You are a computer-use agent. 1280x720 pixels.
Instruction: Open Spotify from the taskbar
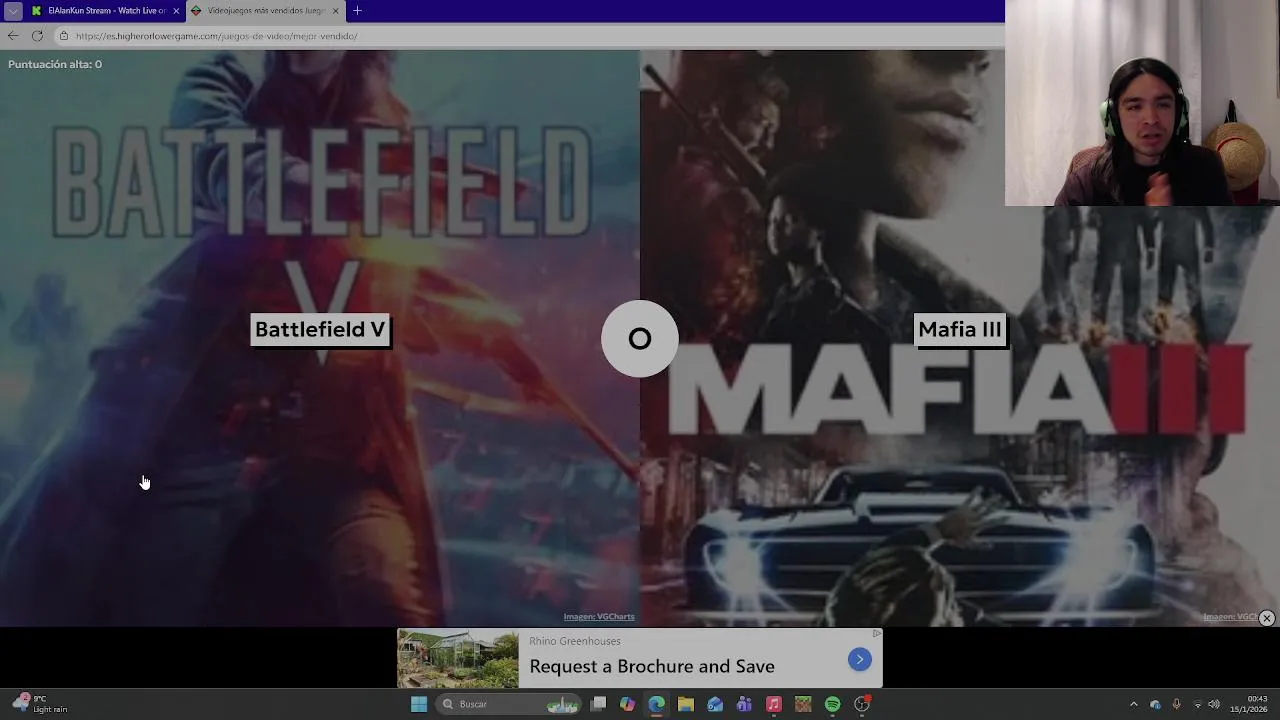[x=832, y=704]
